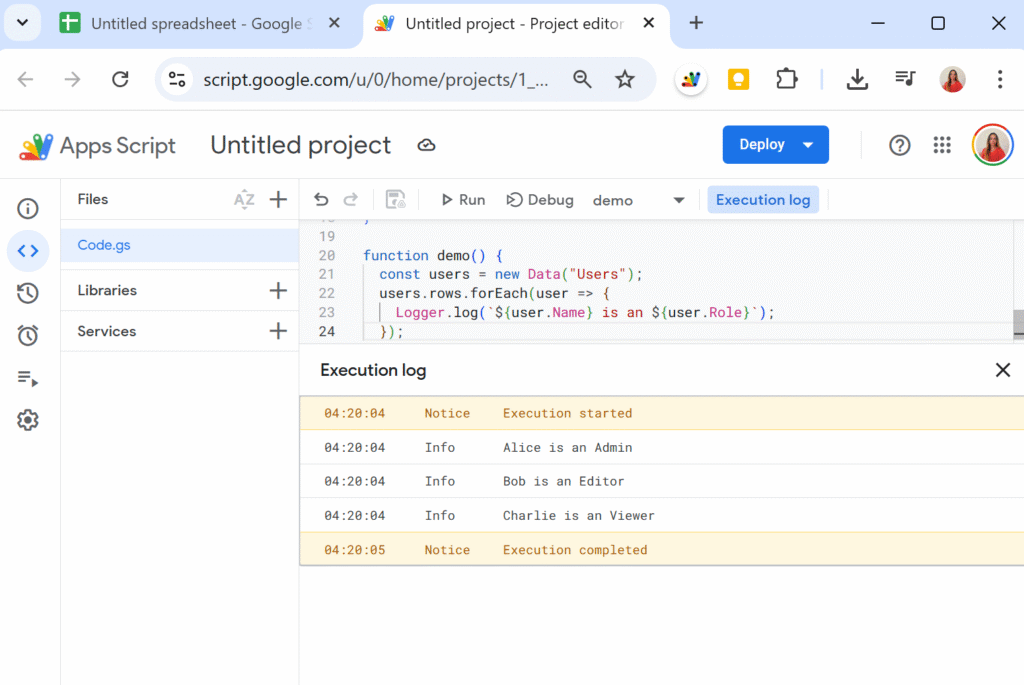
Task: Open the browser tab search chevron
Action: coord(22,23)
